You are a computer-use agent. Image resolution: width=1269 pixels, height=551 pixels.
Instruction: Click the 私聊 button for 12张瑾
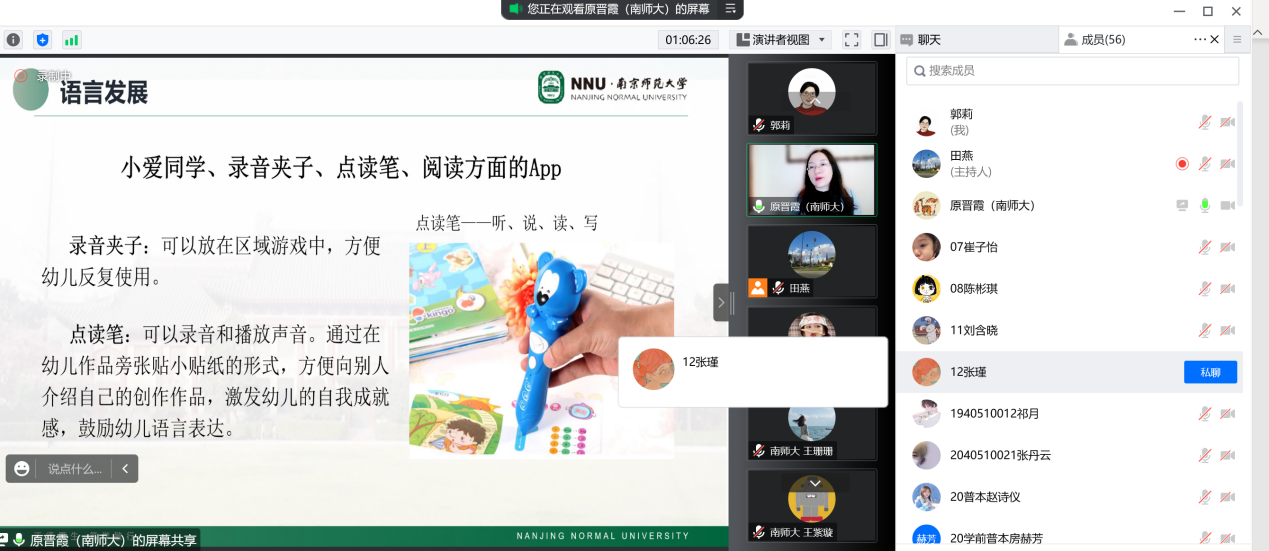click(x=1210, y=372)
